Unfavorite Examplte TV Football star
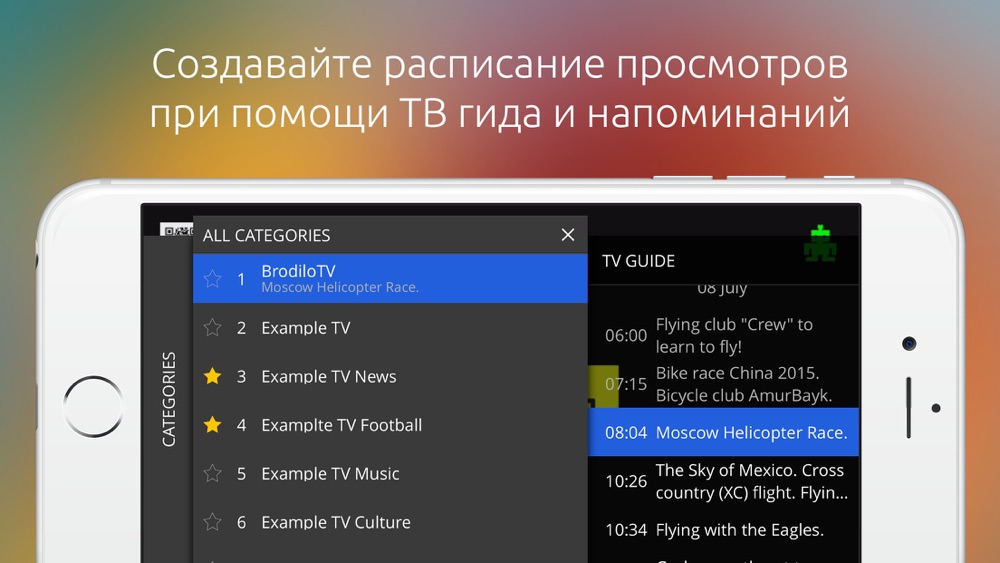Viewport: 1000px width, 563px height. tap(212, 425)
